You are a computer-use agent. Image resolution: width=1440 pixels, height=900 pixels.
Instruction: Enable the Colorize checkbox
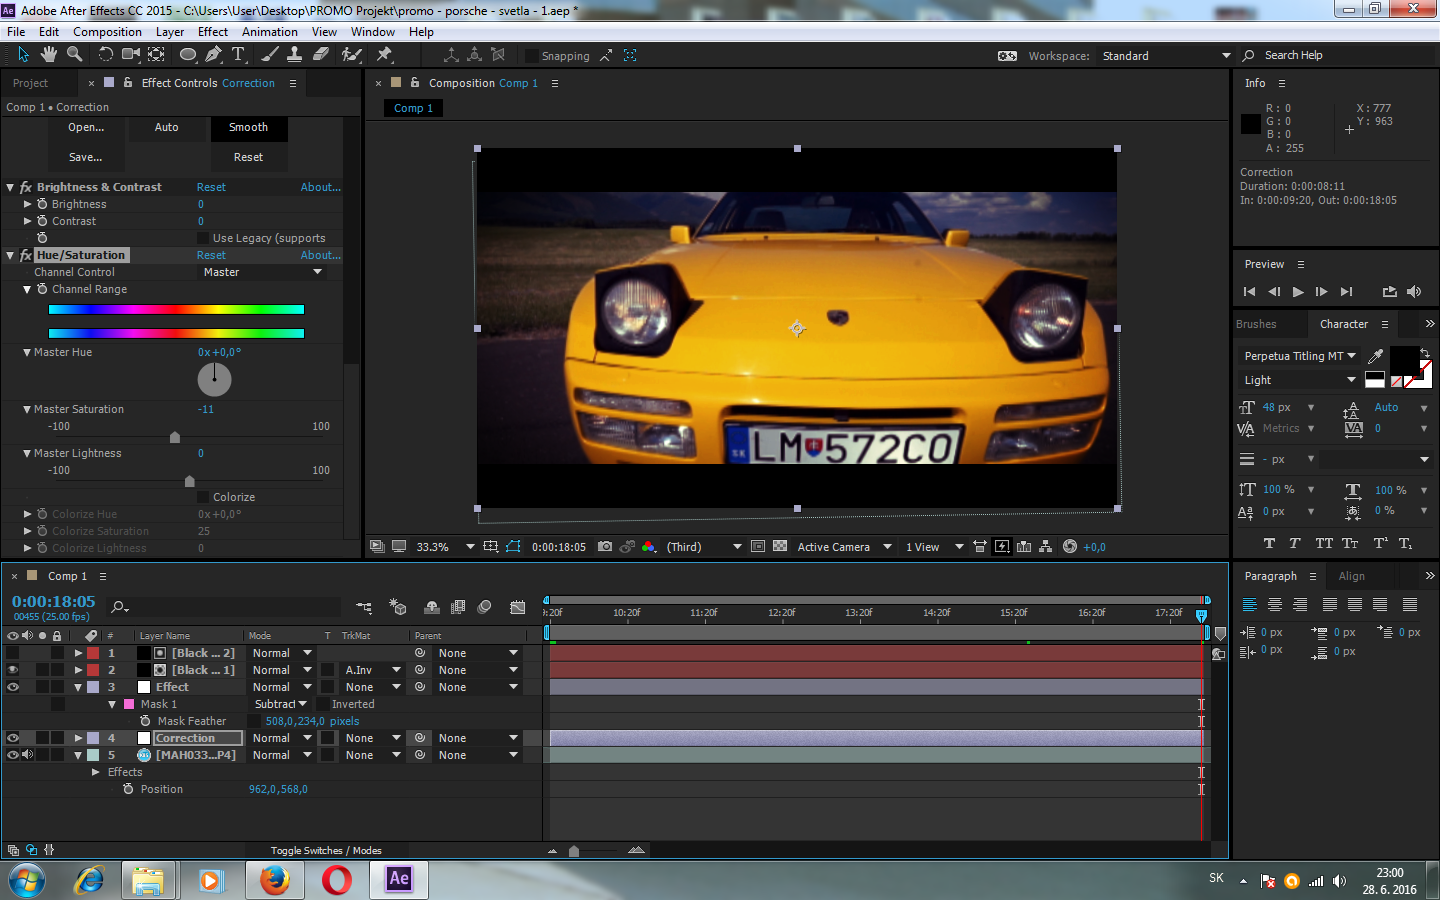point(203,497)
